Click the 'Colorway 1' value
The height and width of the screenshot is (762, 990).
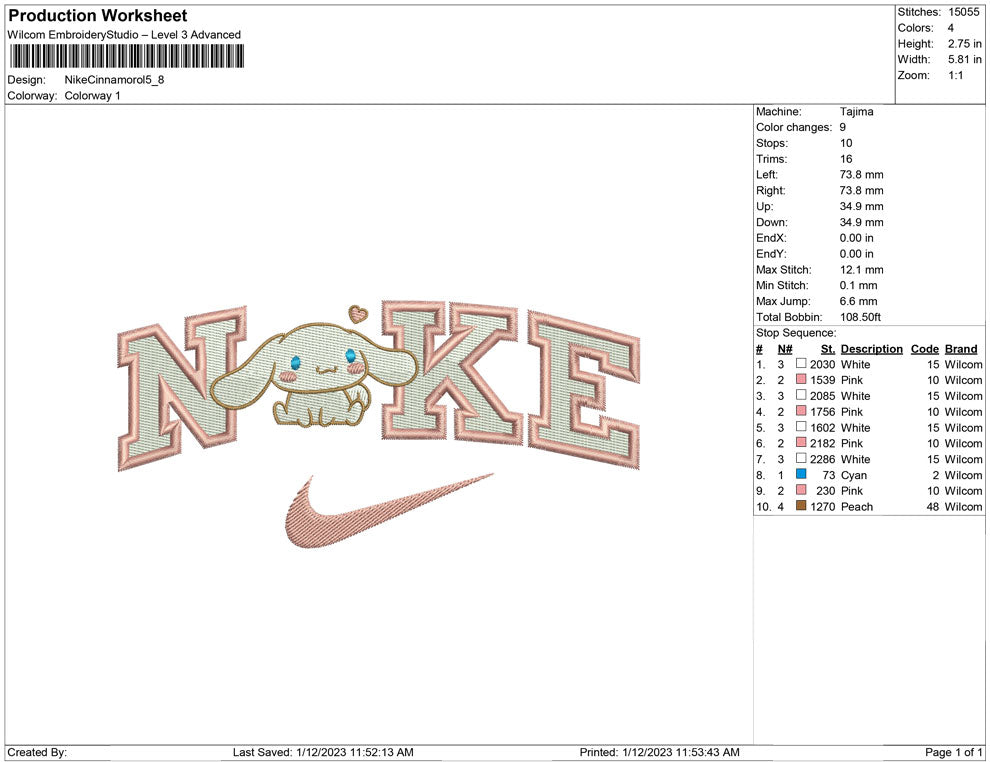tap(92, 95)
